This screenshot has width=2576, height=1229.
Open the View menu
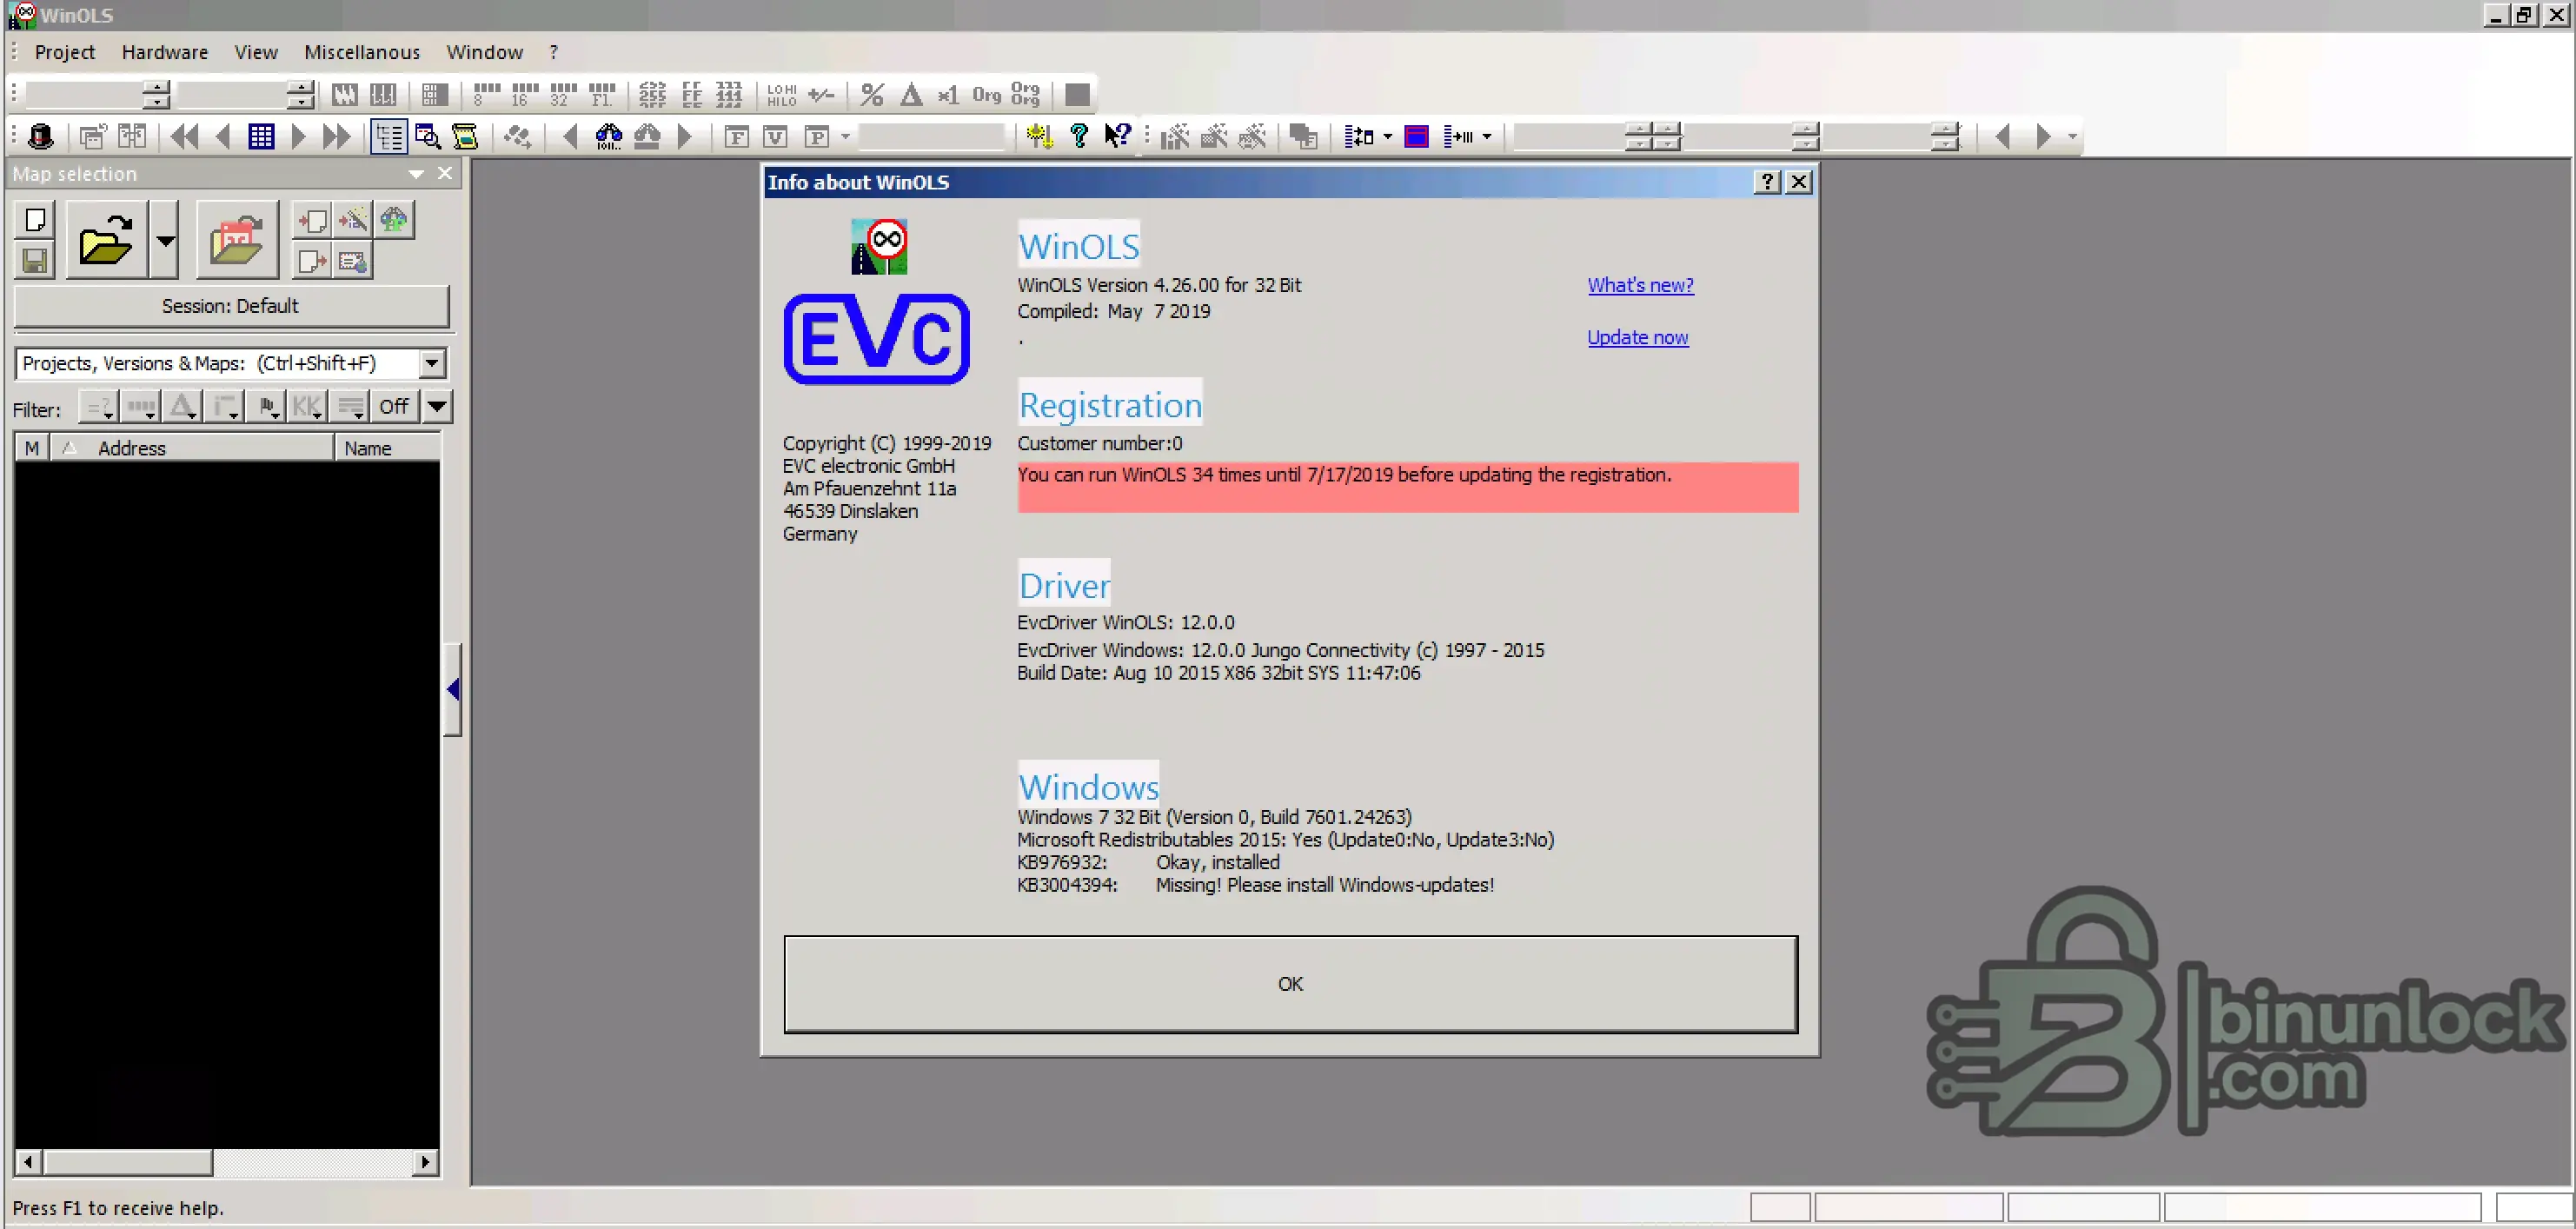click(256, 52)
